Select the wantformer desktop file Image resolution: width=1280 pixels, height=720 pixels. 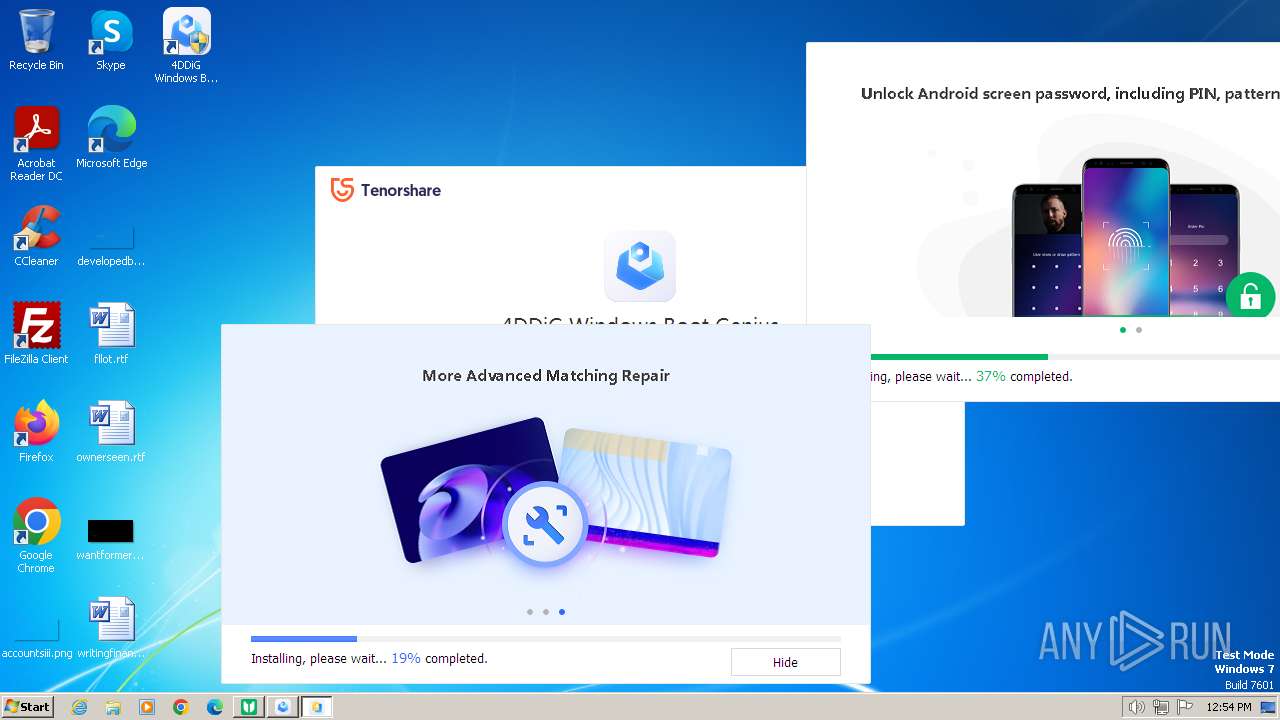tap(111, 540)
